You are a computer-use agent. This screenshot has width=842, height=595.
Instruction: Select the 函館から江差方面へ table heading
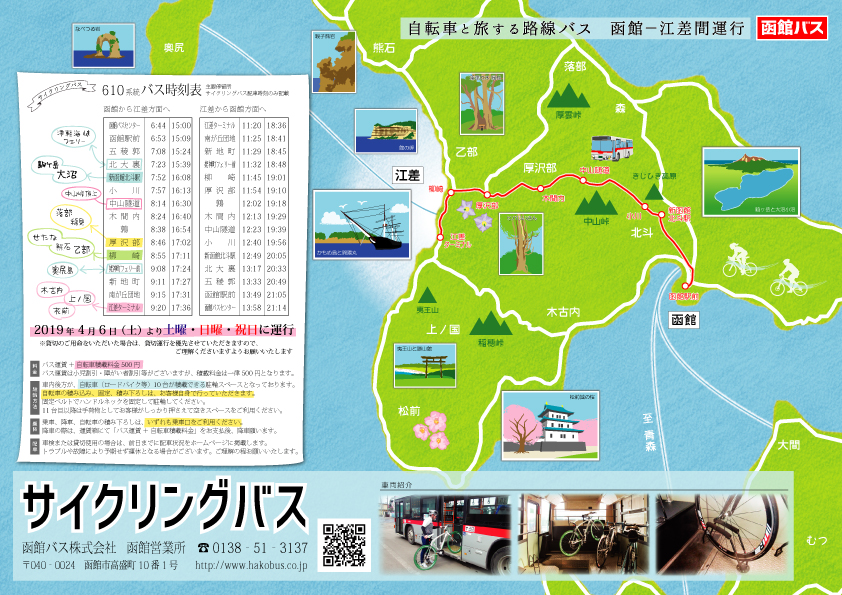click(136, 109)
